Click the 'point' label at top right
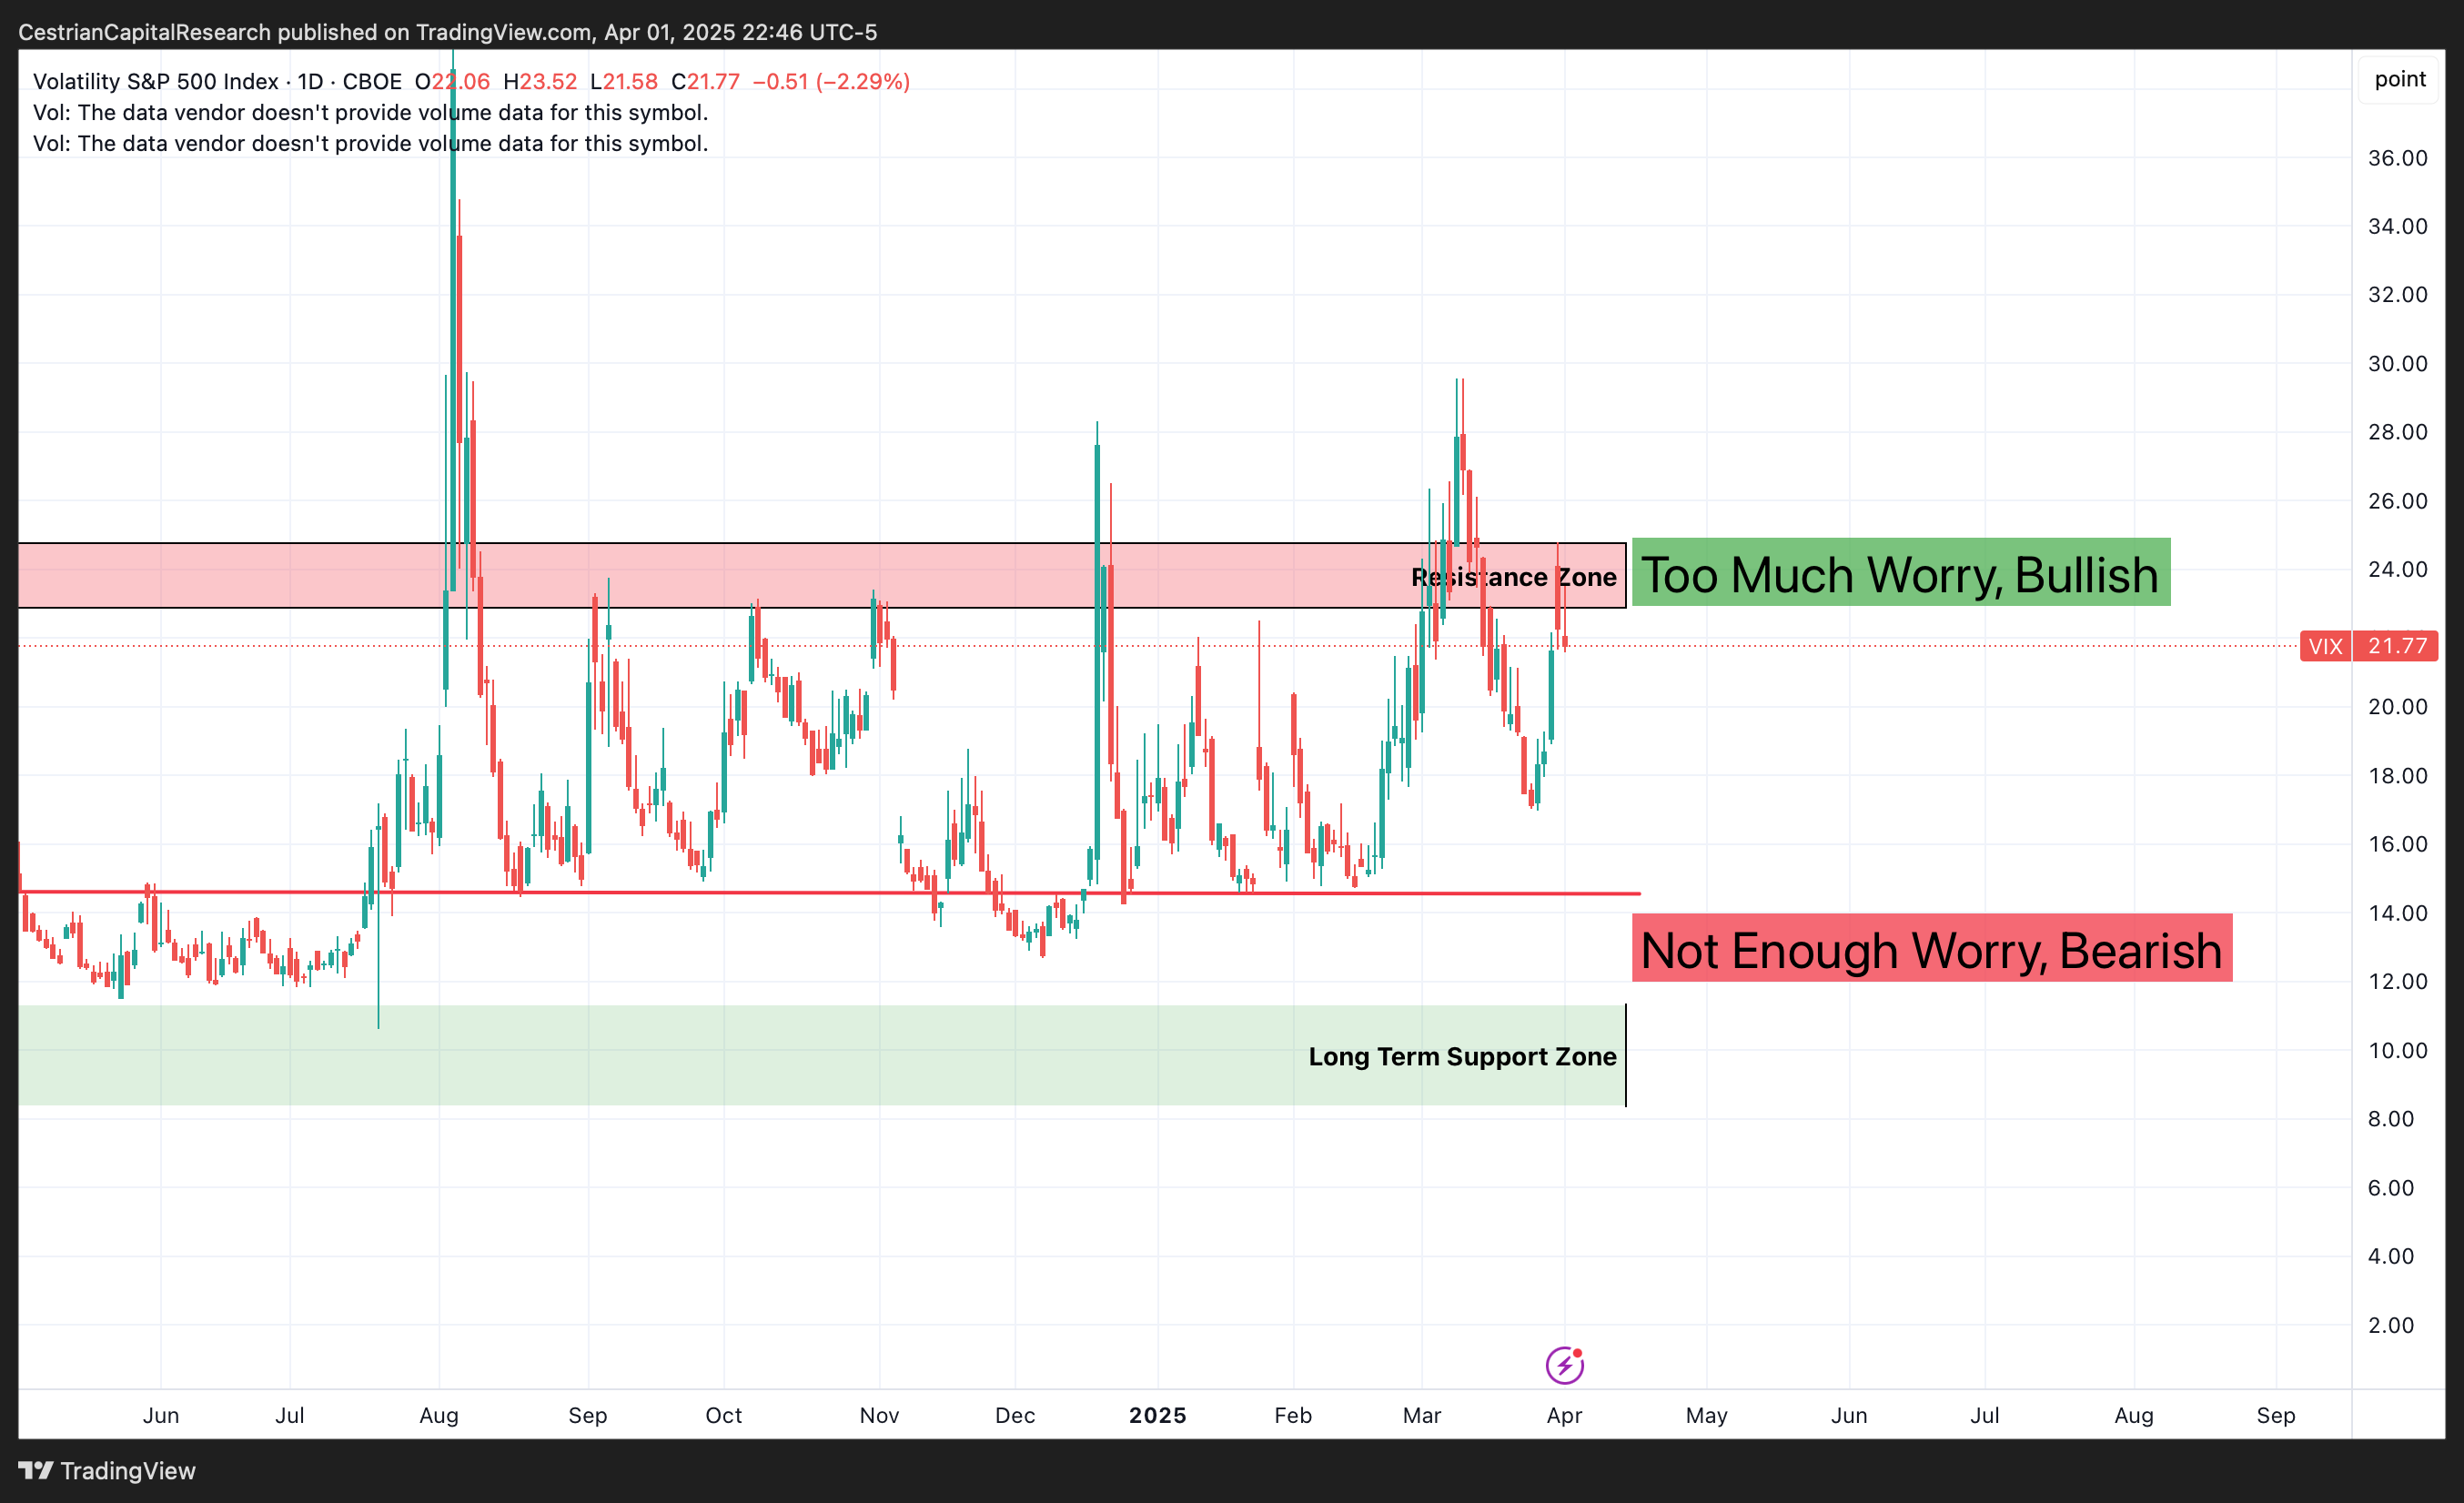This screenshot has height=1503, width=2464. click(2399, 79)
